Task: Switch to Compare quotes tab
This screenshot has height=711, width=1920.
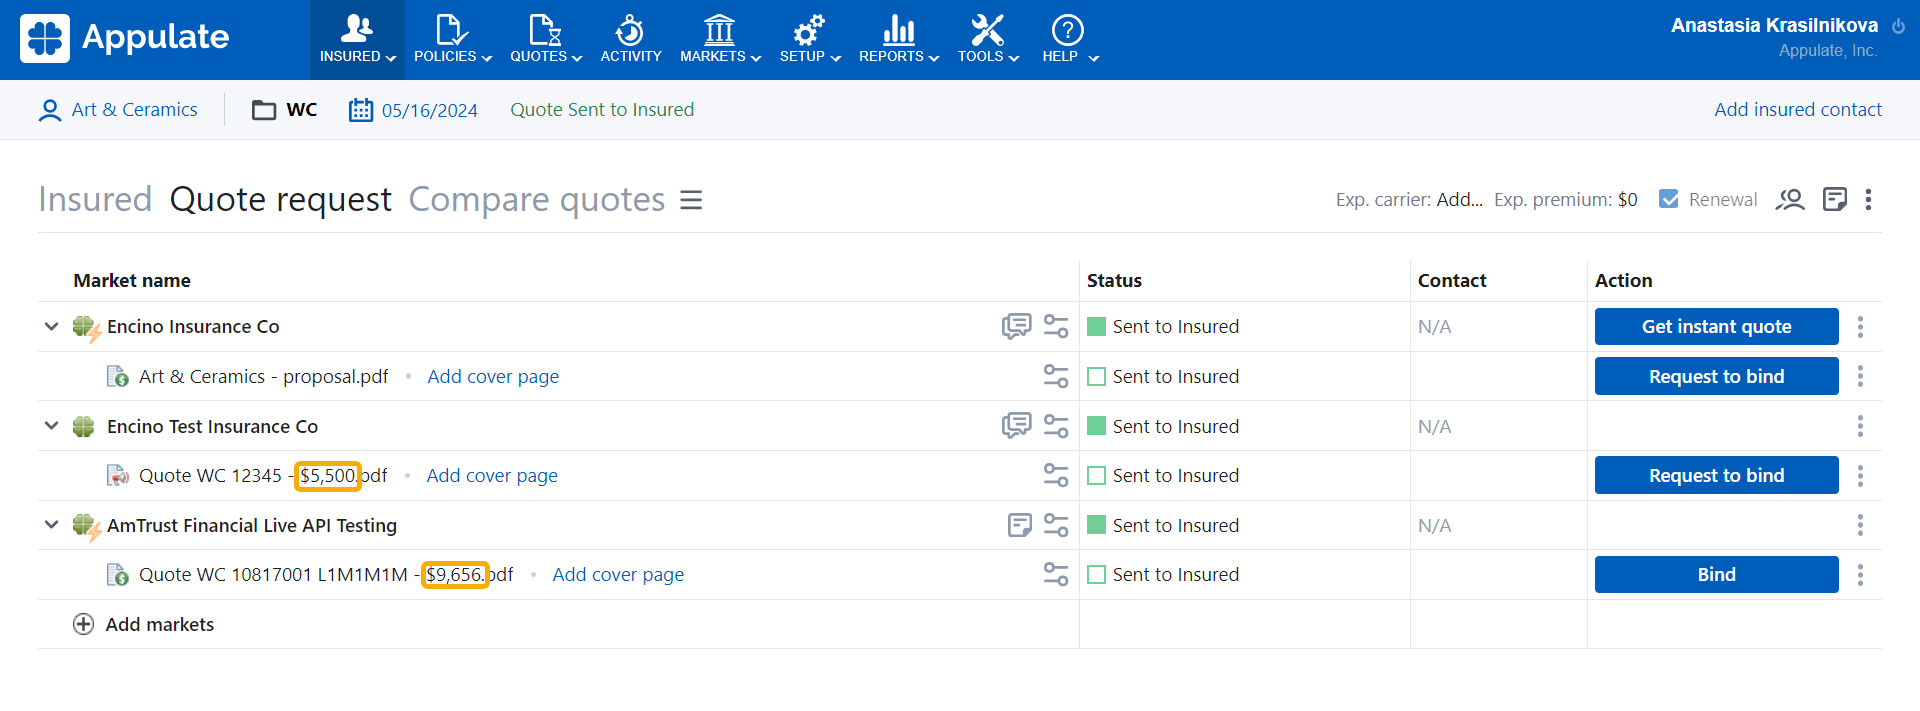Action: coord(537,199)
